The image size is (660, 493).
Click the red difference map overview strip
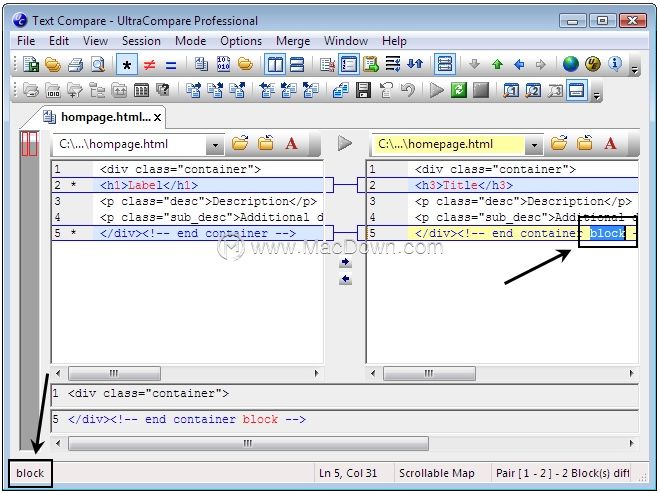(x=29, y=144)
